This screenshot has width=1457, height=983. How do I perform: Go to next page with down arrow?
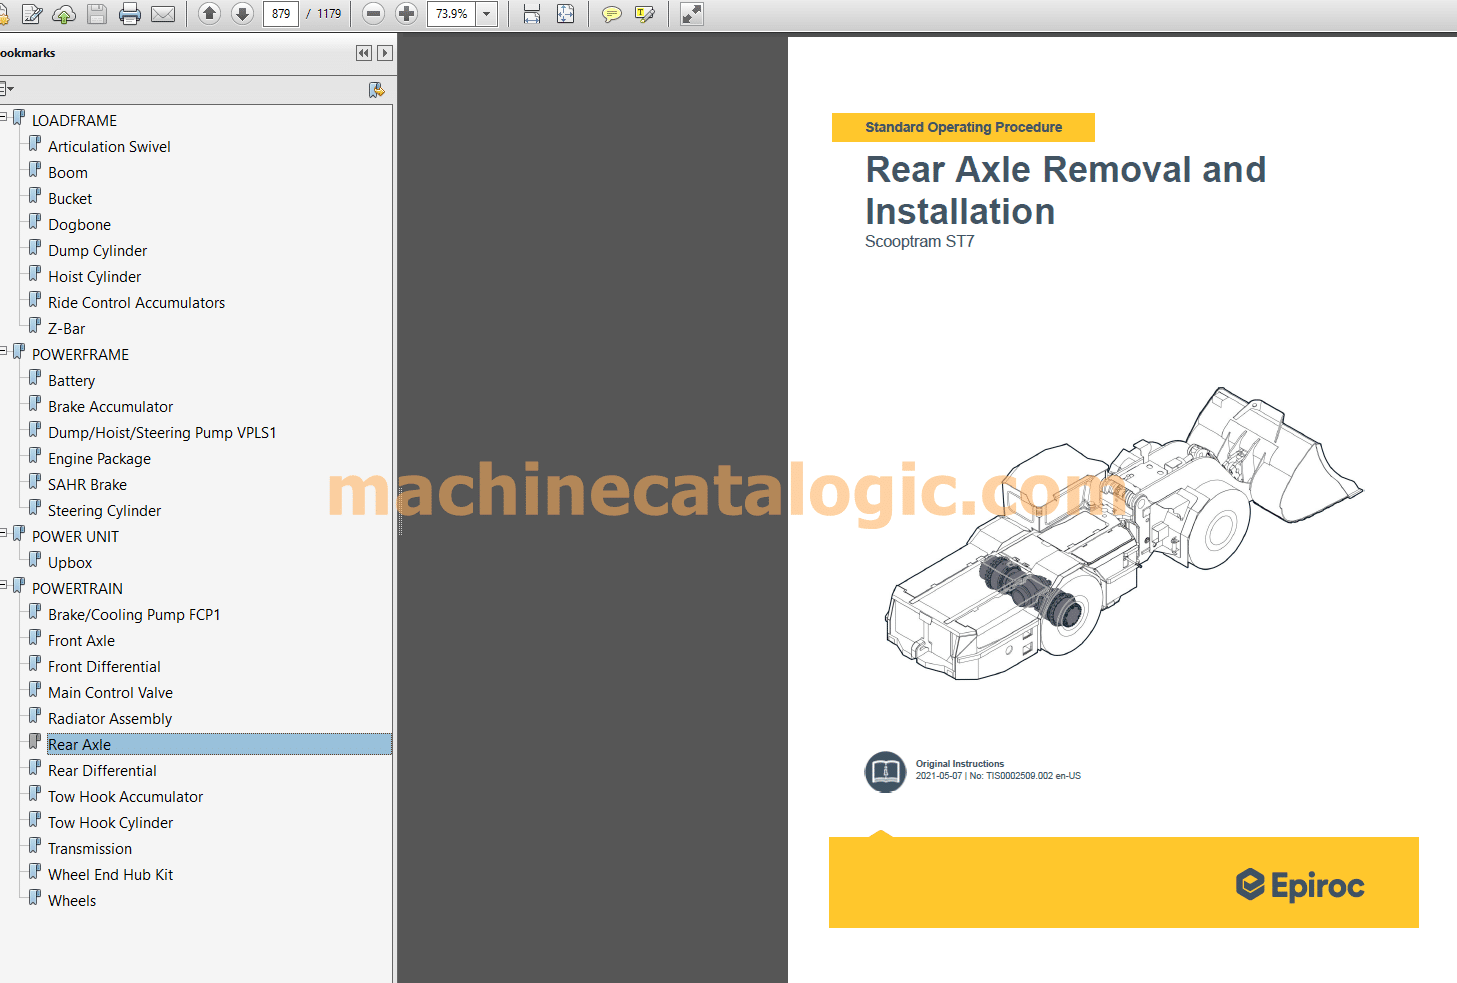point(242,14)
